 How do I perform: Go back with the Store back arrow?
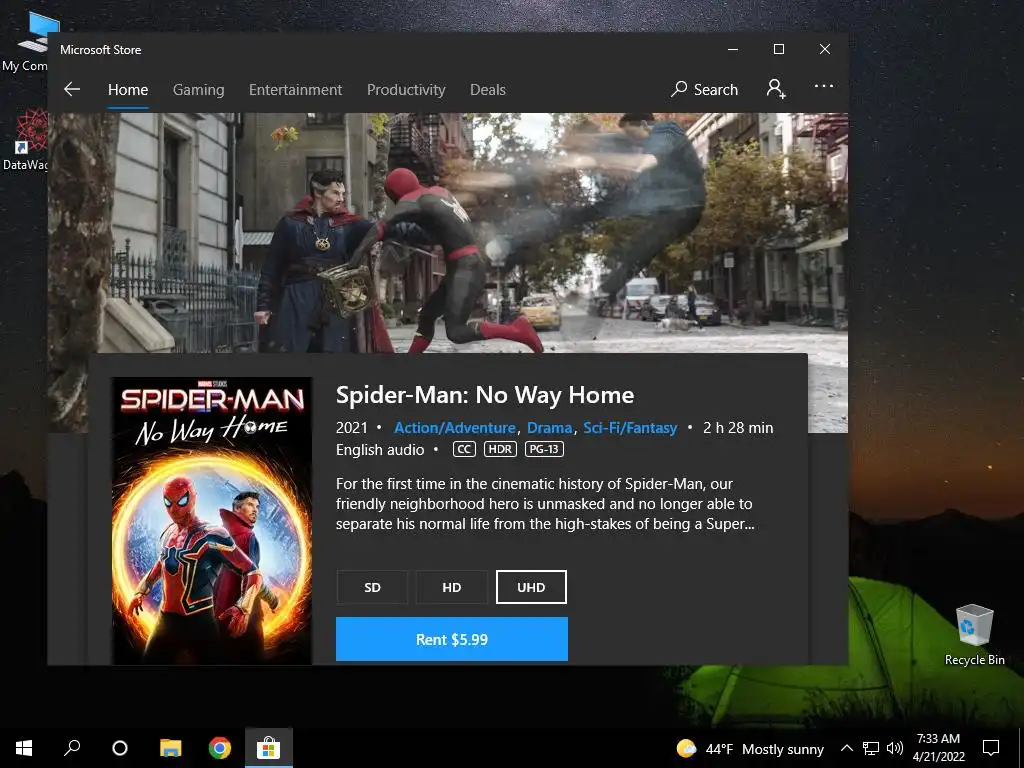tap(72, 89)
